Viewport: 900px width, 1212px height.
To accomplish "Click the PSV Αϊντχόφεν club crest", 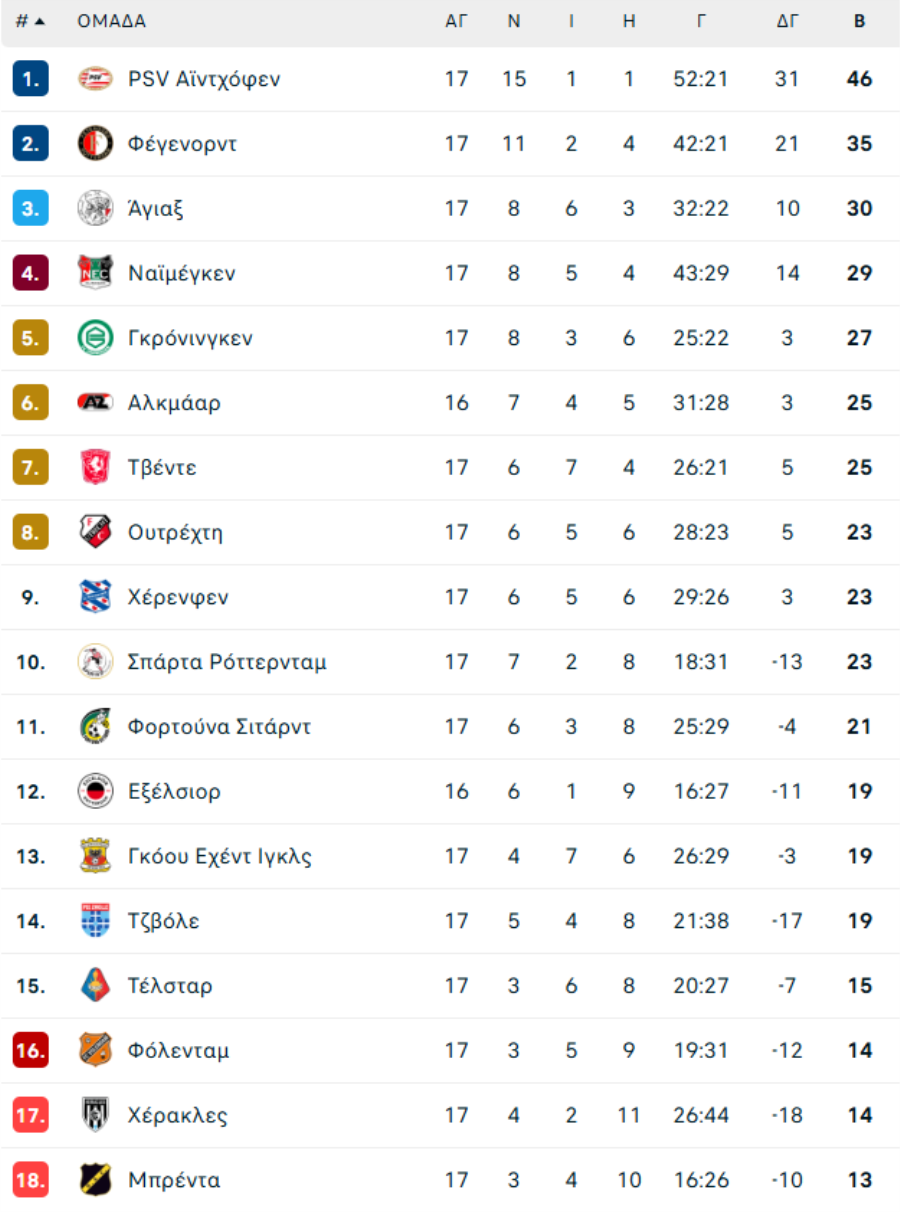I will click(x=95, y=79).
